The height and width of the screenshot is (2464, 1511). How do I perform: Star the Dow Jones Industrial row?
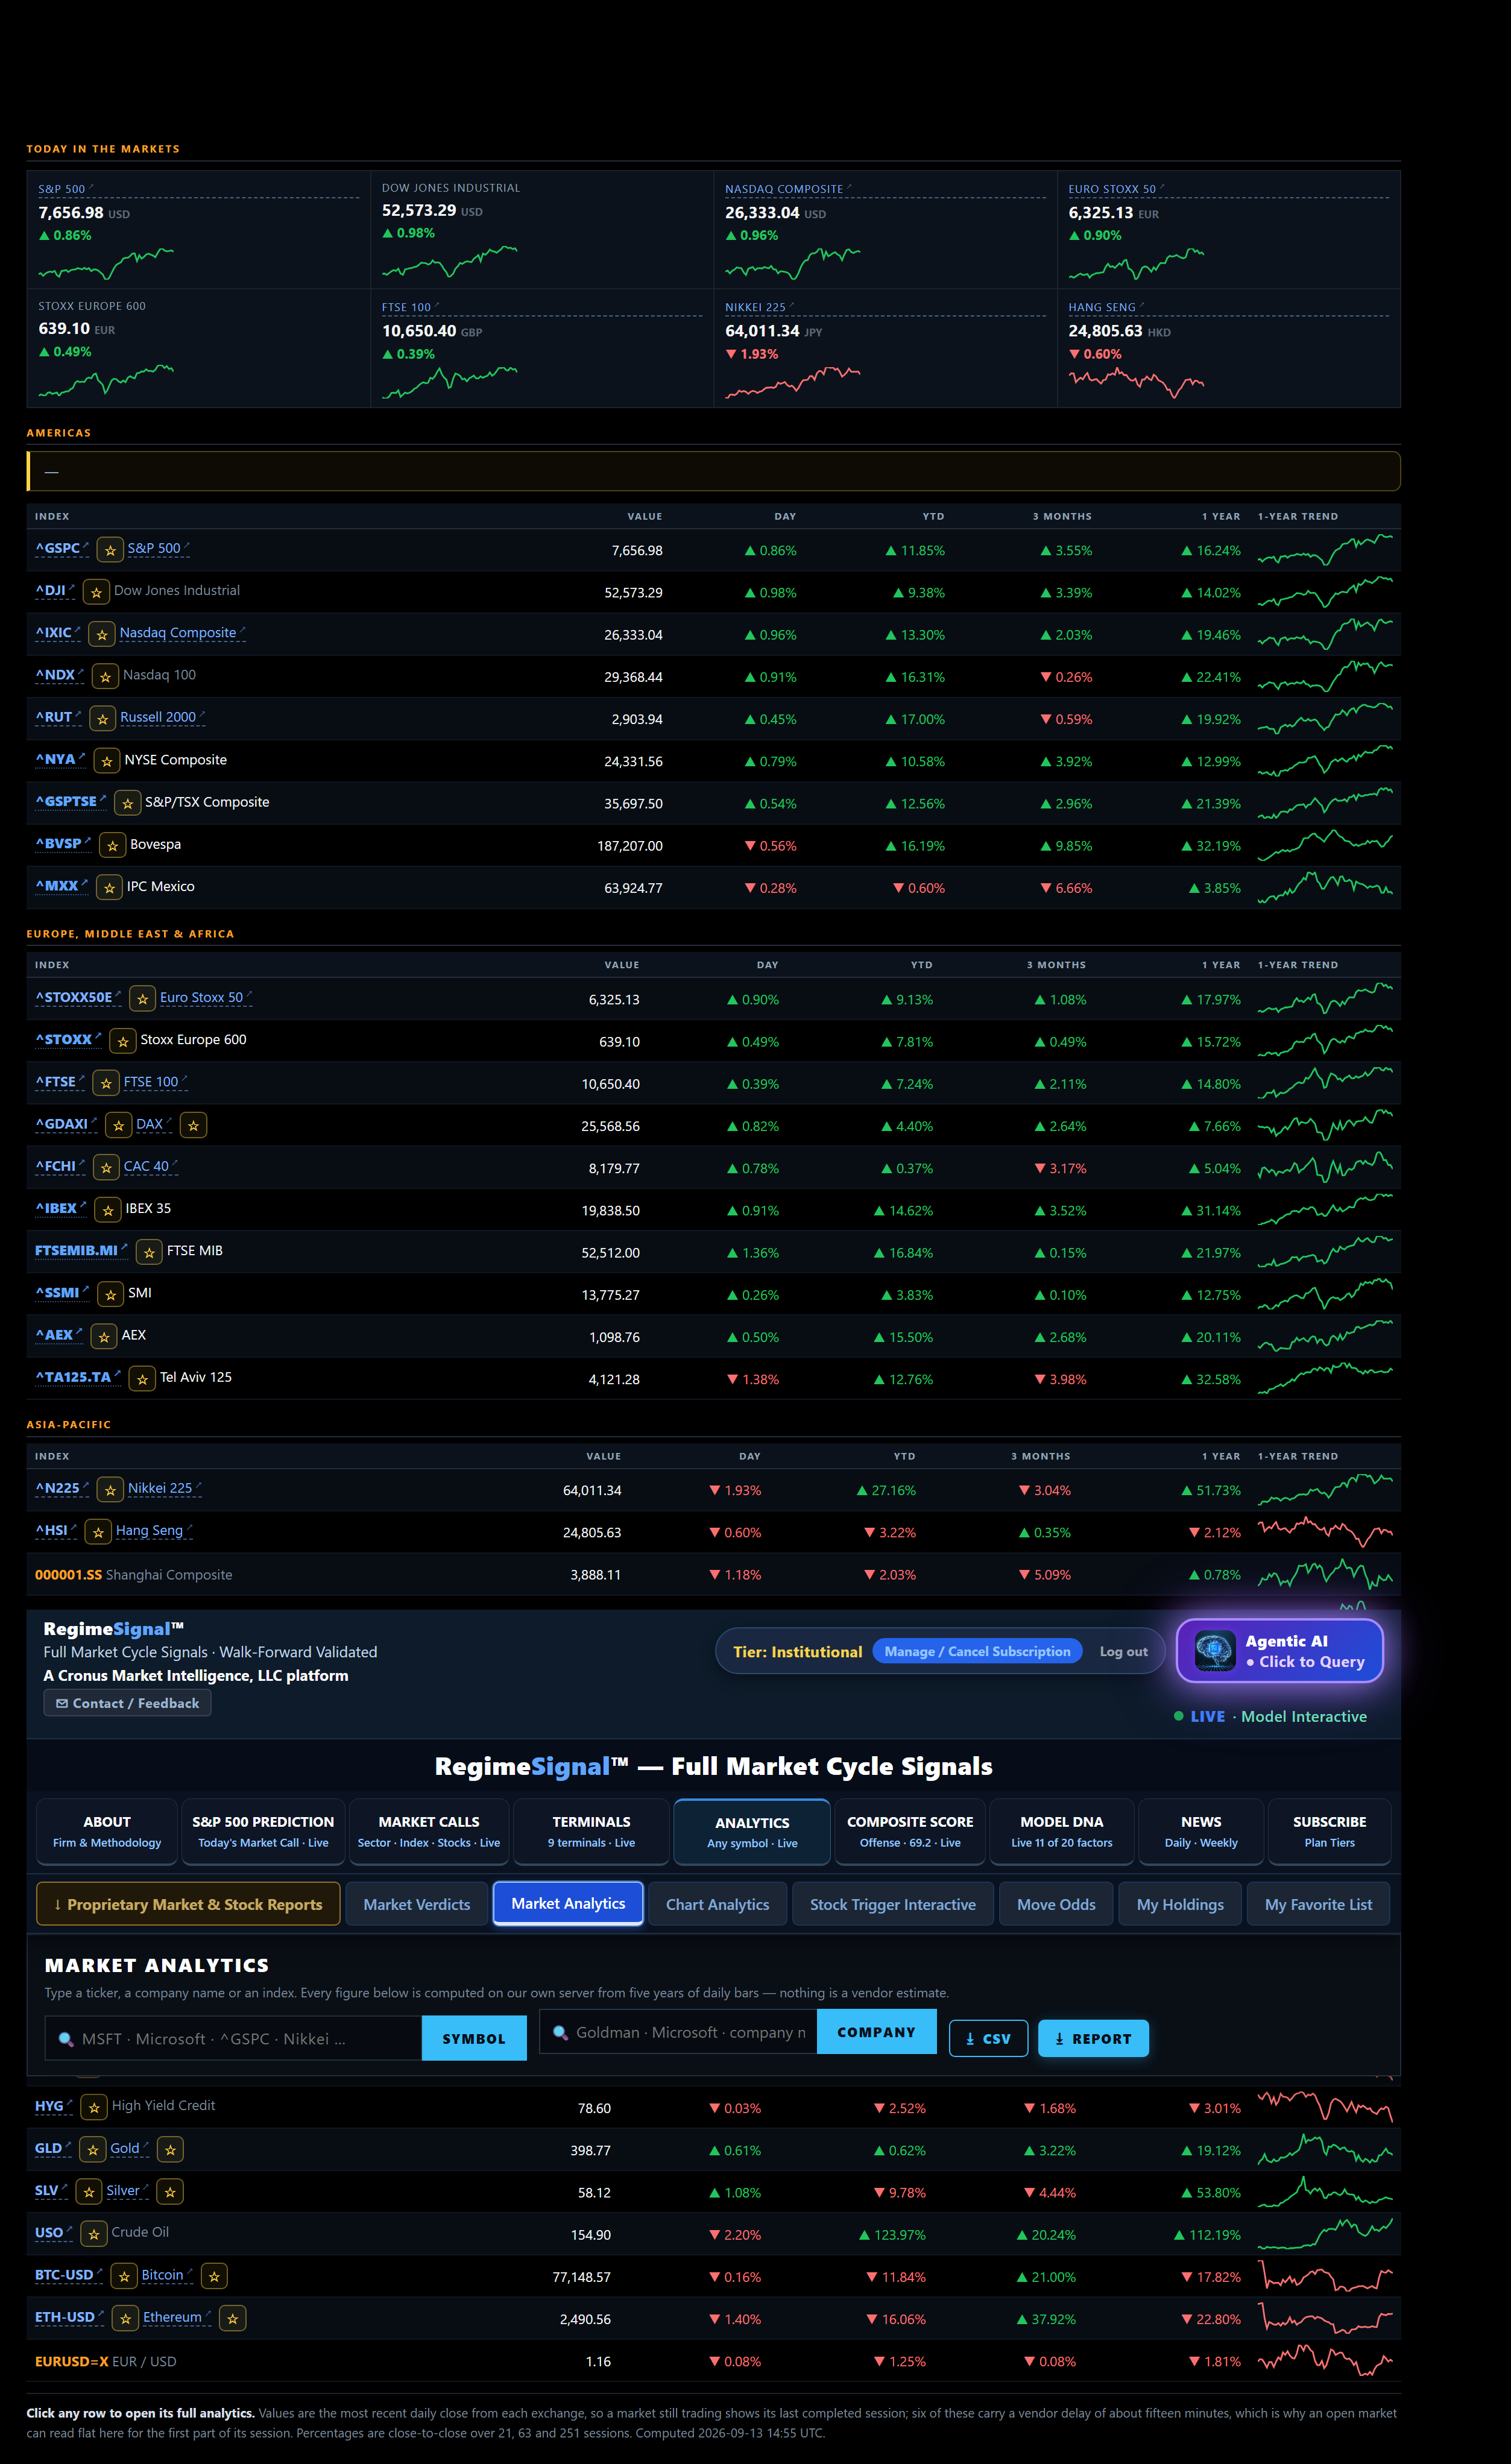96,592
